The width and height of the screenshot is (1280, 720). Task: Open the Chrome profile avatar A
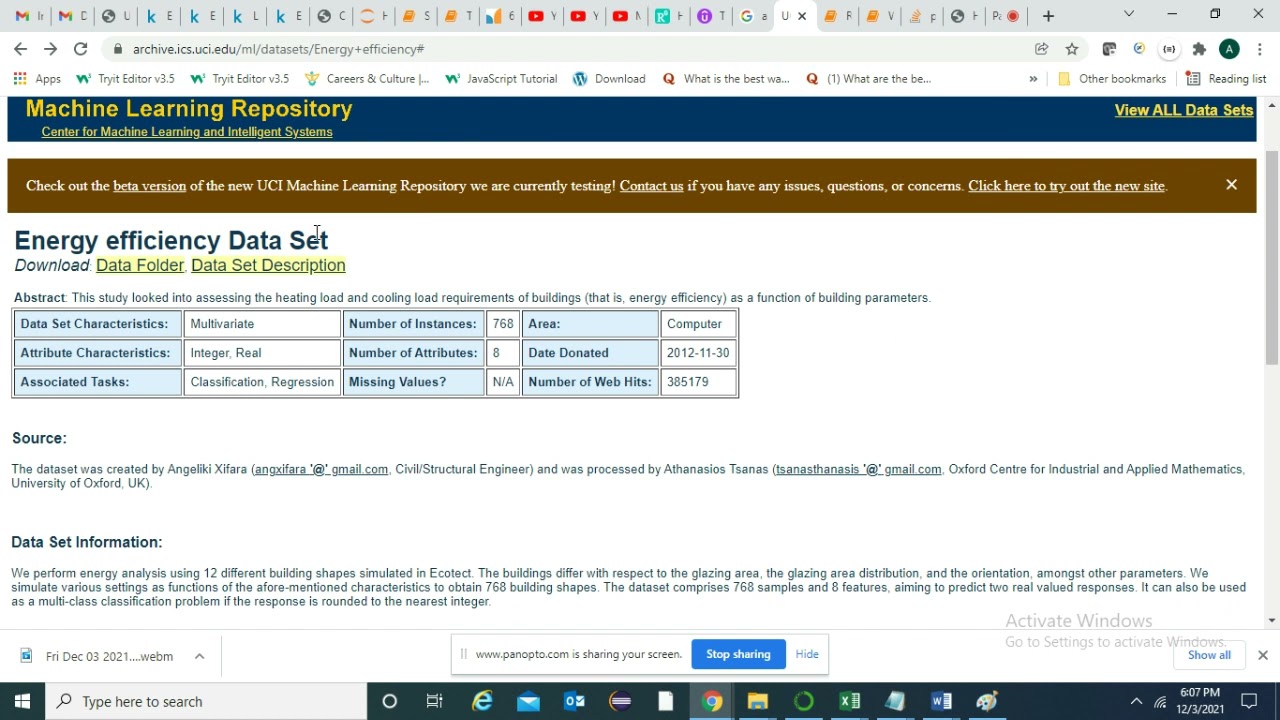point(1229,49)
